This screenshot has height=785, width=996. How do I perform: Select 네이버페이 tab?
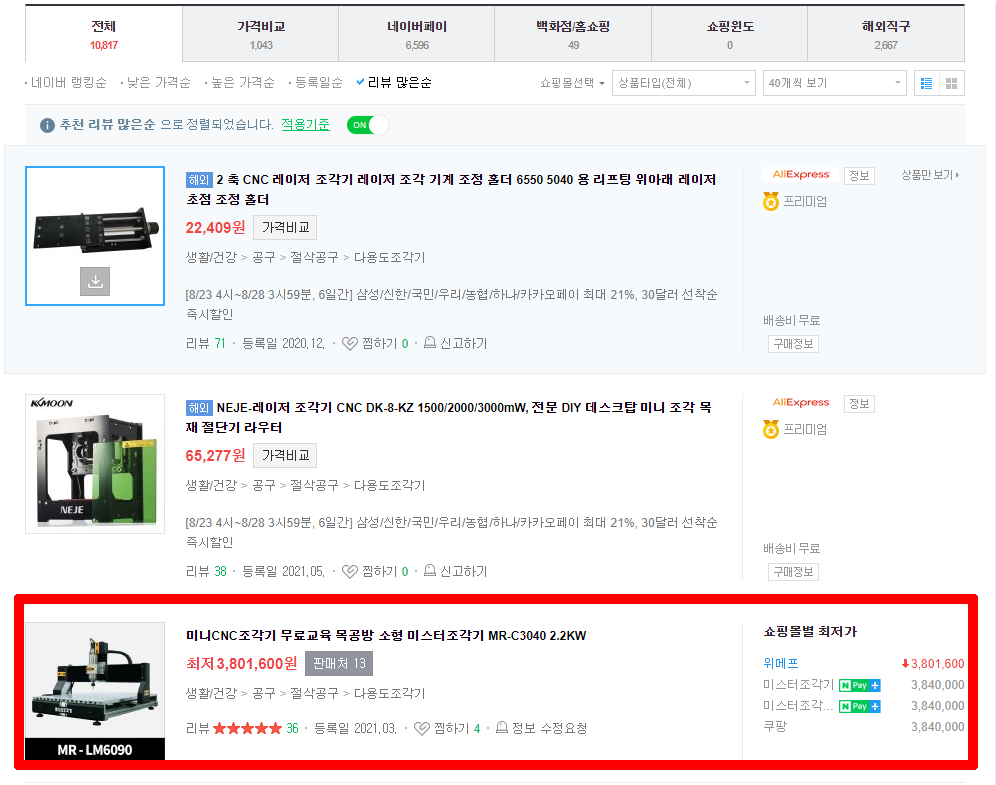[x=417, y=34]
